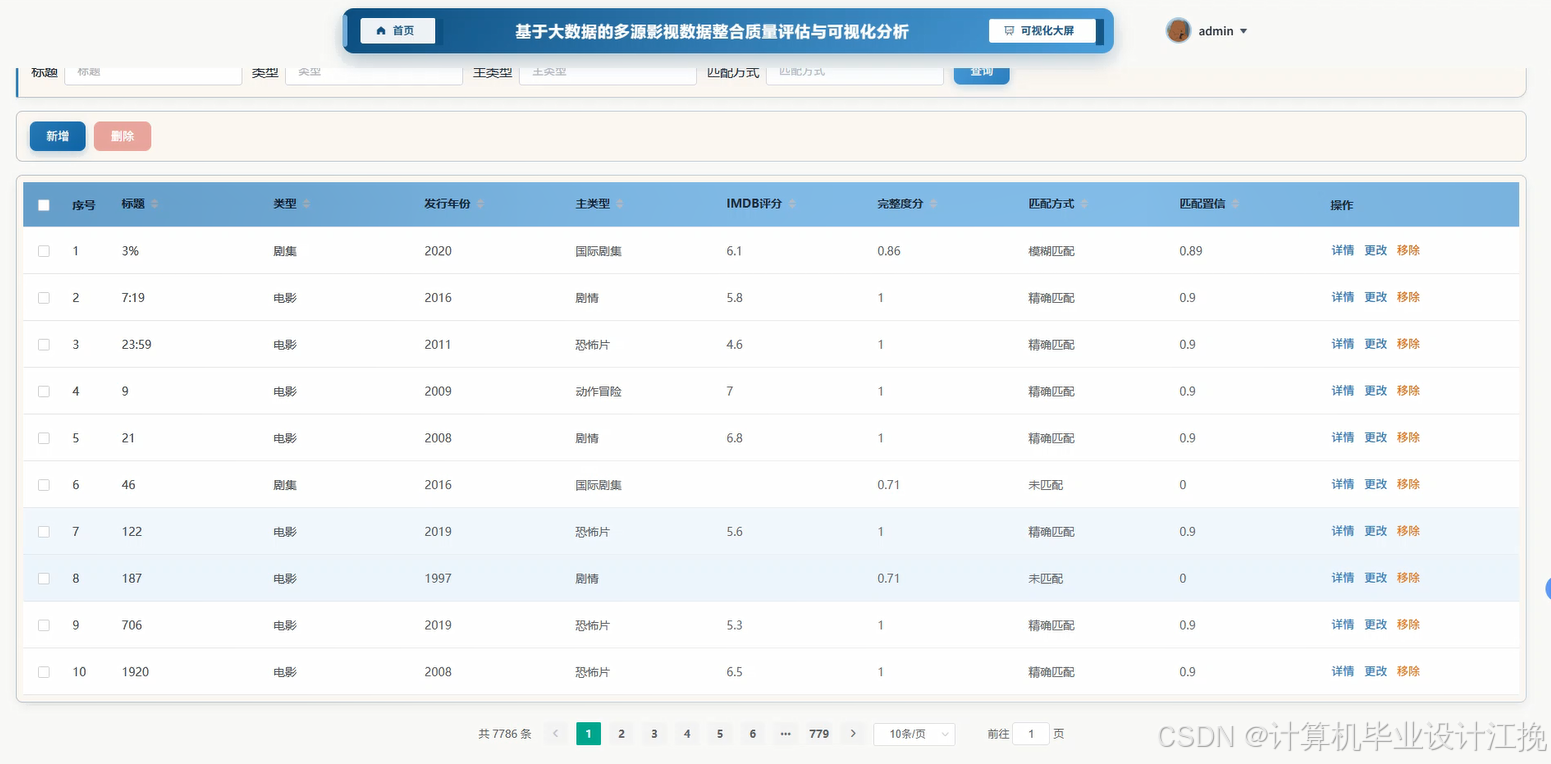Jump to last page 779
Image resolution: width=1551 pixels, height=764 pixels.
[819, 734]
